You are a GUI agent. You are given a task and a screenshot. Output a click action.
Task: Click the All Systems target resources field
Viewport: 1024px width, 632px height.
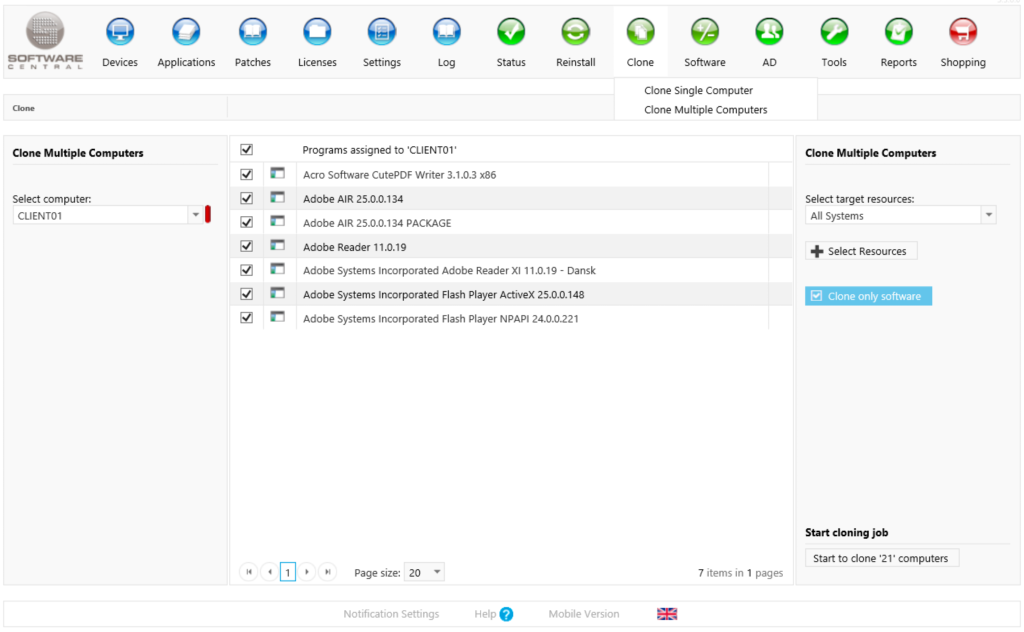point(893,215)
